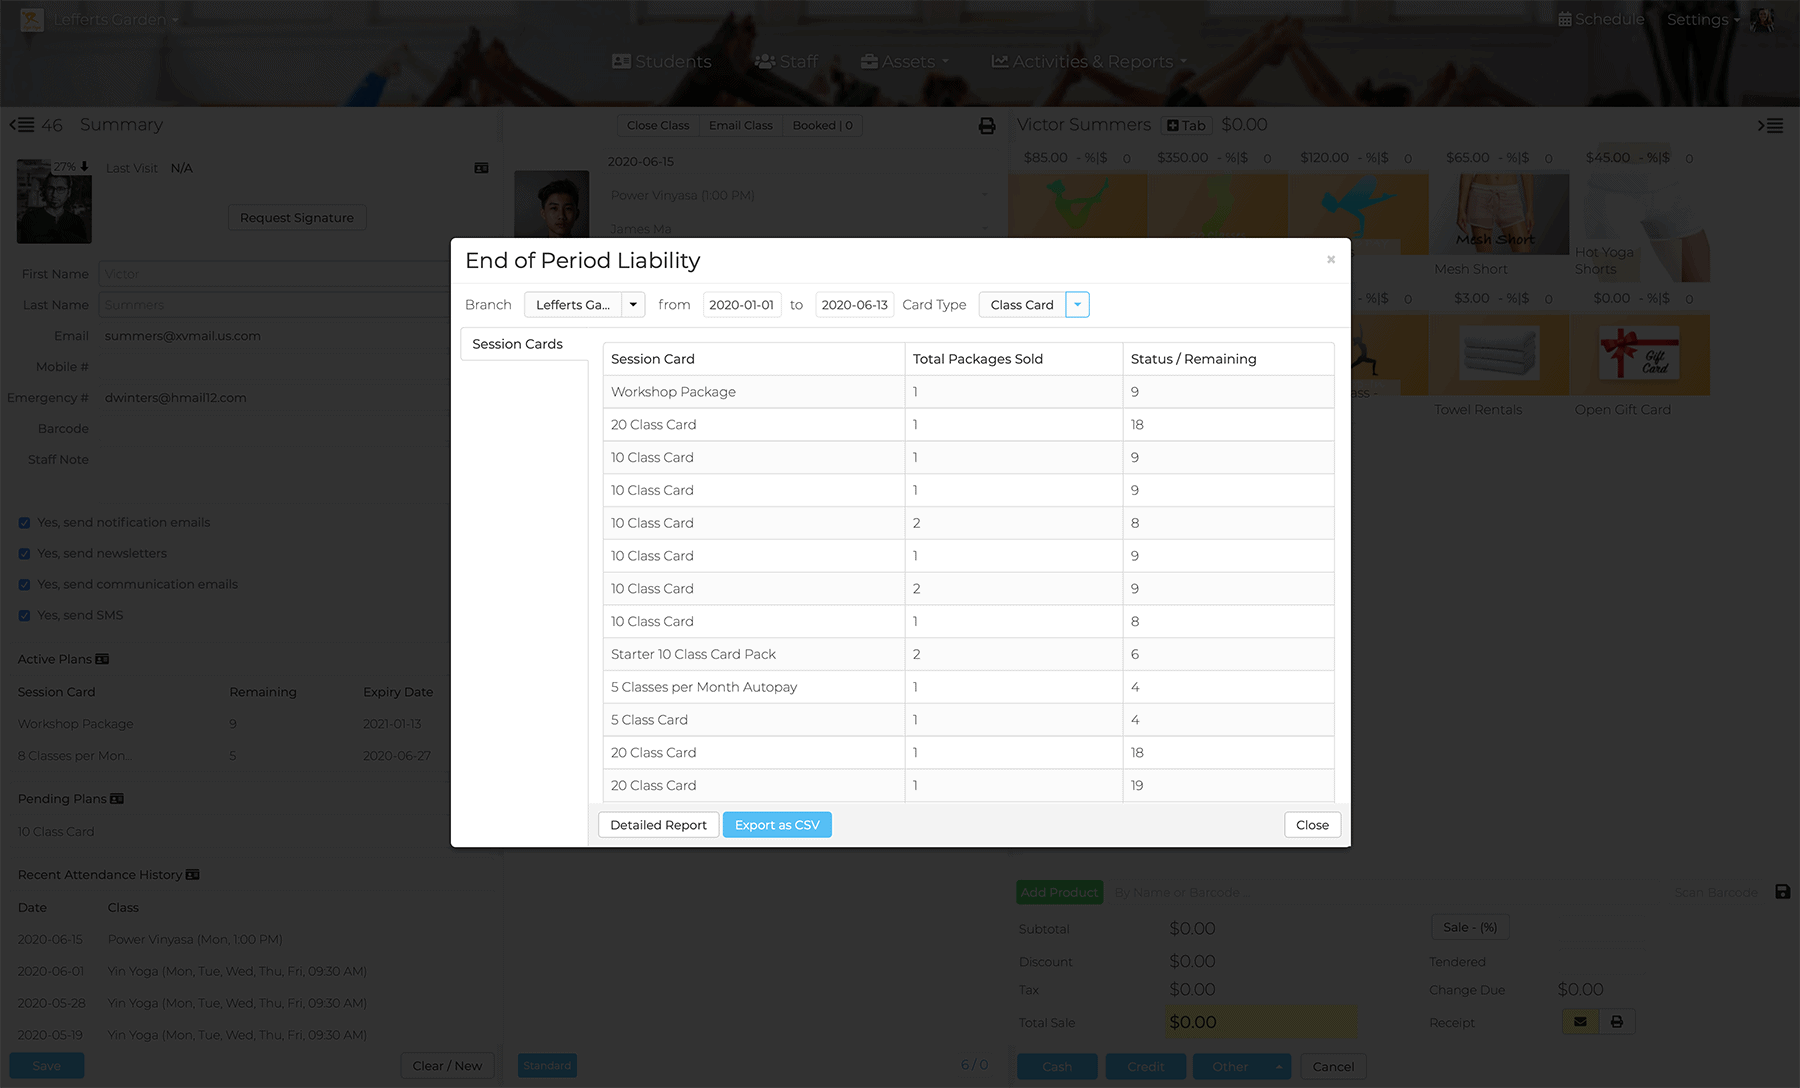Click the print icon above the class list
Image resolution: width=1800 pixels, height=1088 pixels.
coord(986,126)
